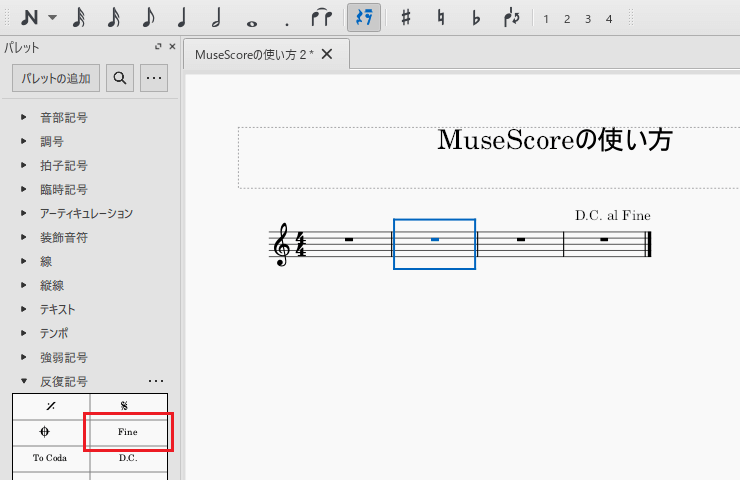Open palette panel more options button

point(154,78)
